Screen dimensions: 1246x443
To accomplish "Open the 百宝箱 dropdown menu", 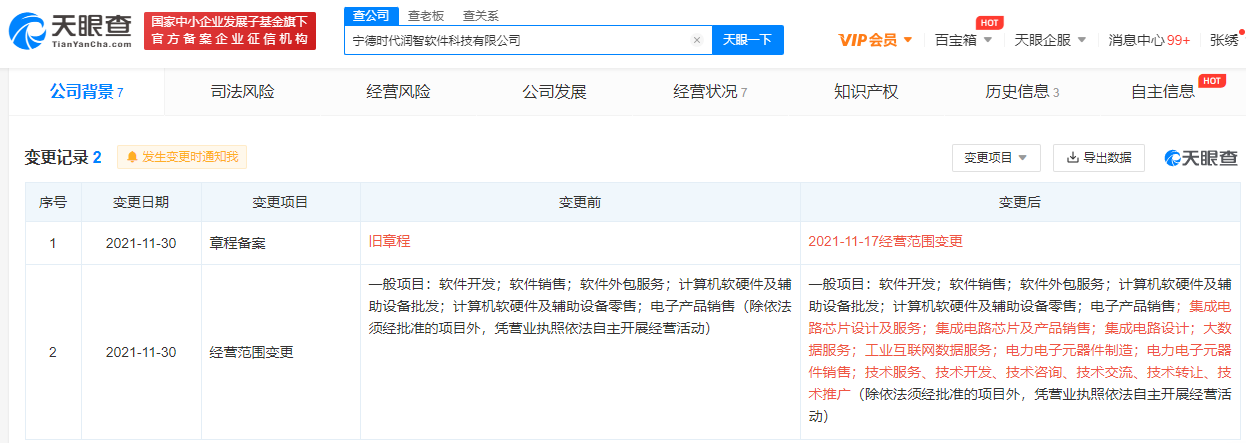I will click(x=963, y=40).
